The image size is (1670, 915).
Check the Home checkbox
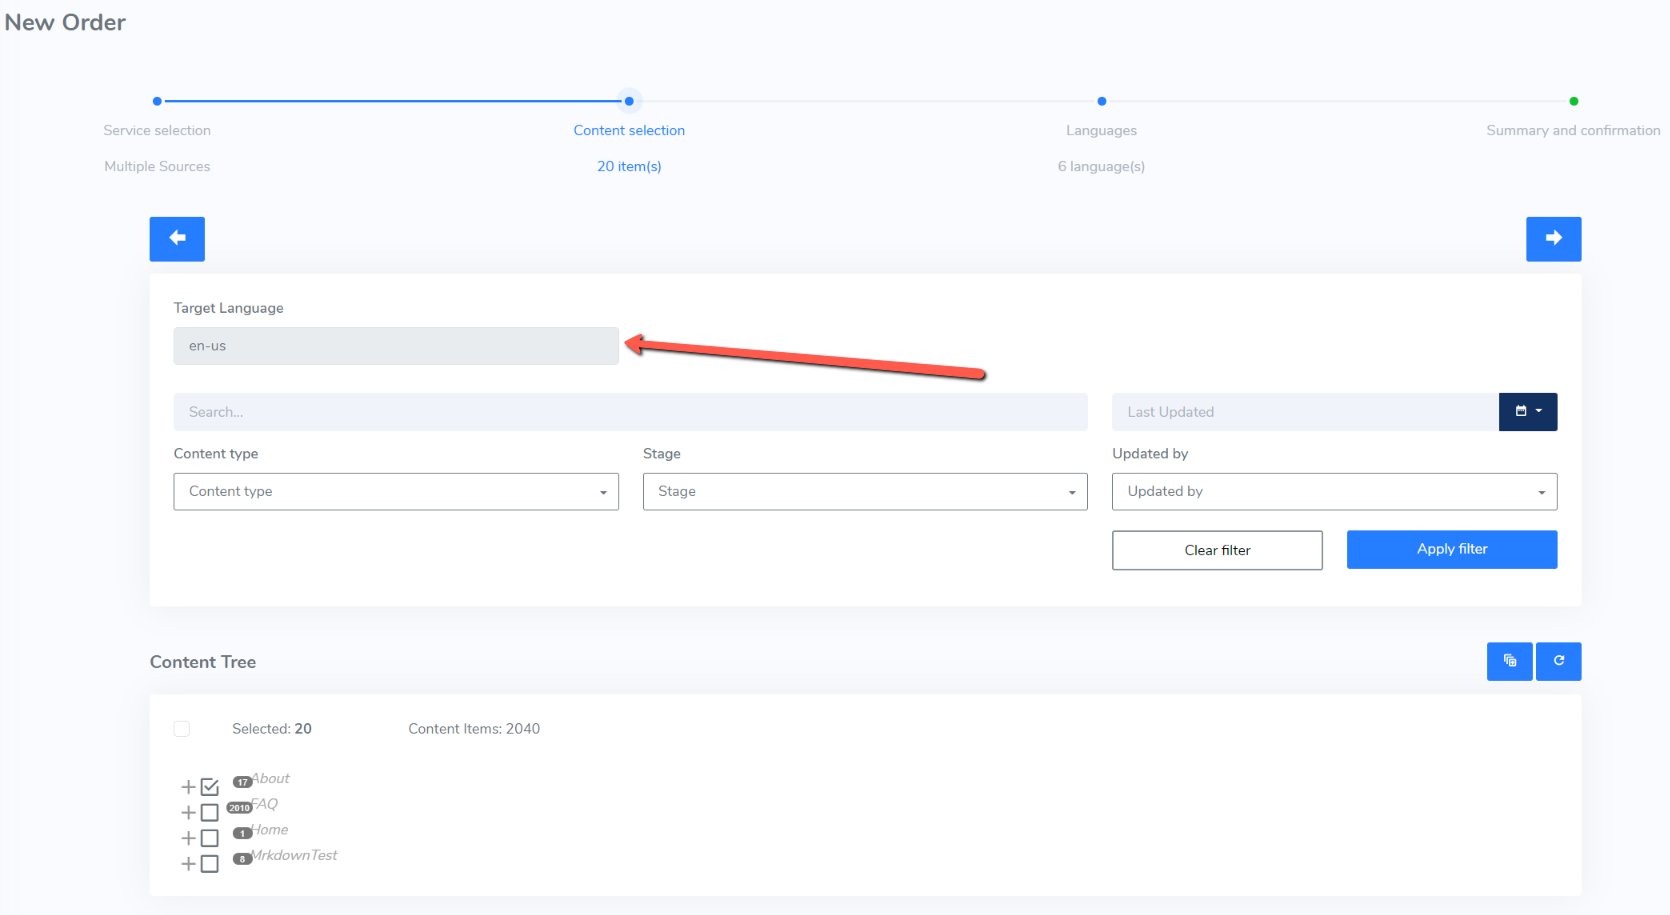tap(209, 838)
